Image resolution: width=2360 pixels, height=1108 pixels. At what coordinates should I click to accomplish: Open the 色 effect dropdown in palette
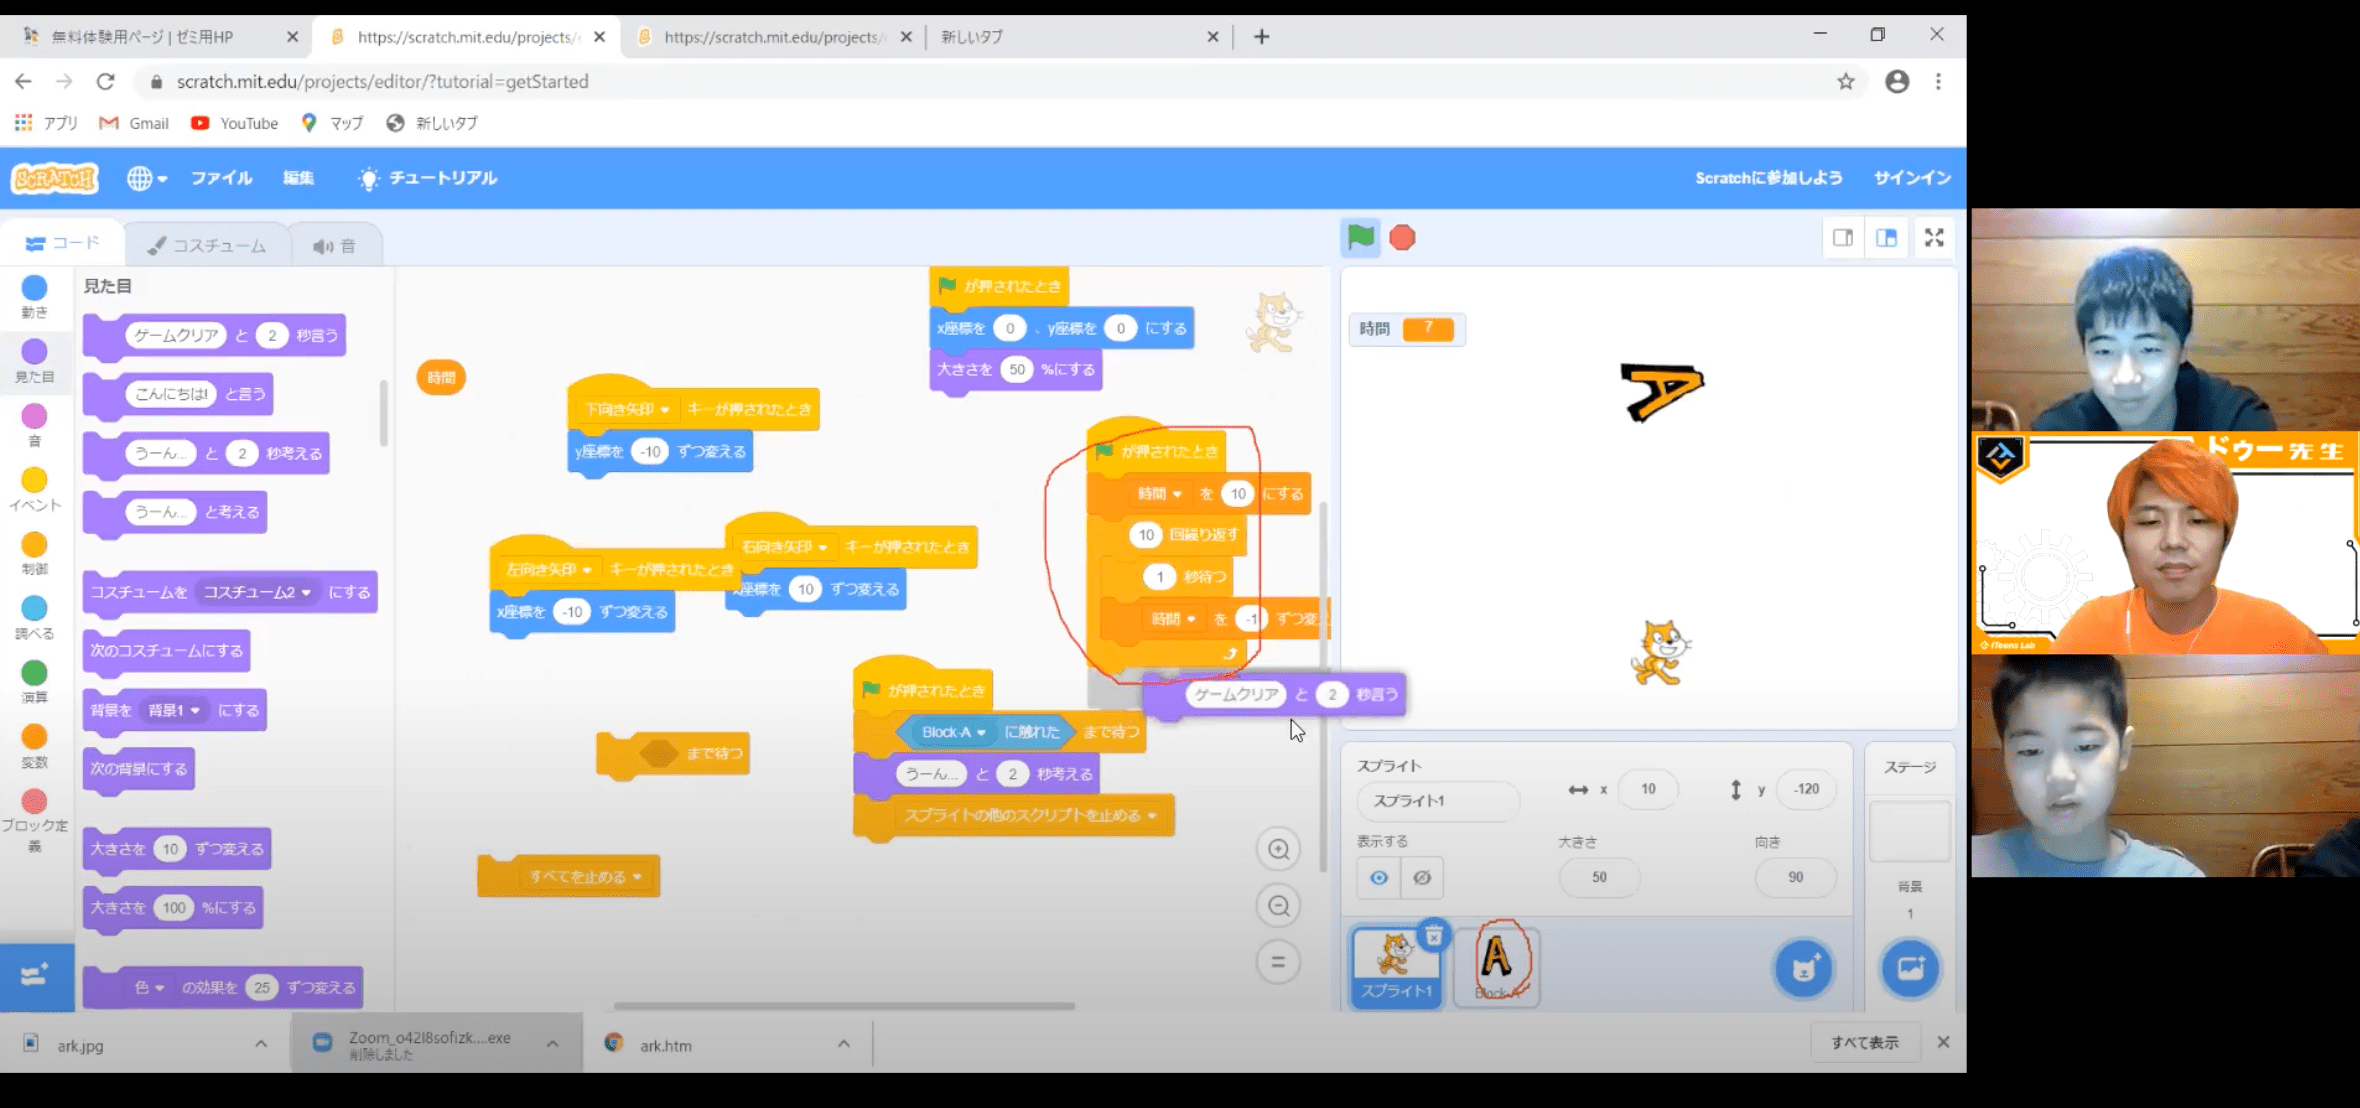coord(149,987)
